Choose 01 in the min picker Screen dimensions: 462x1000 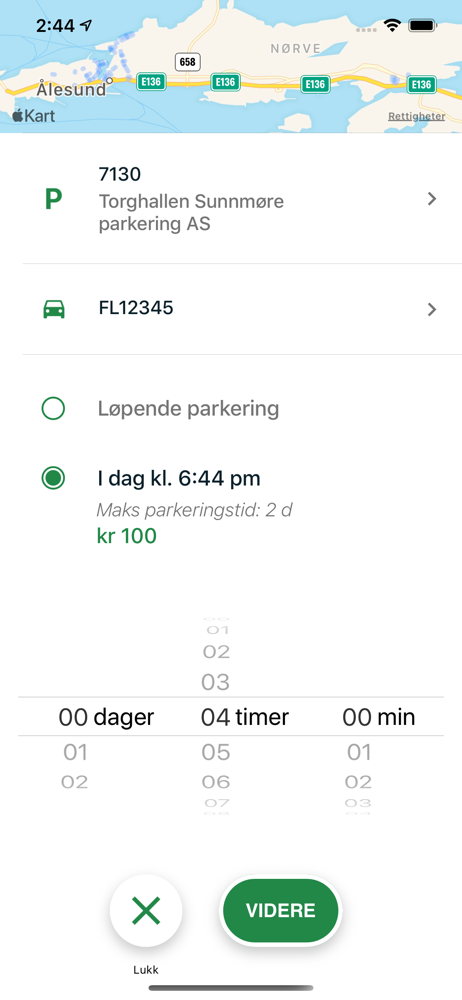click(359, 753)
